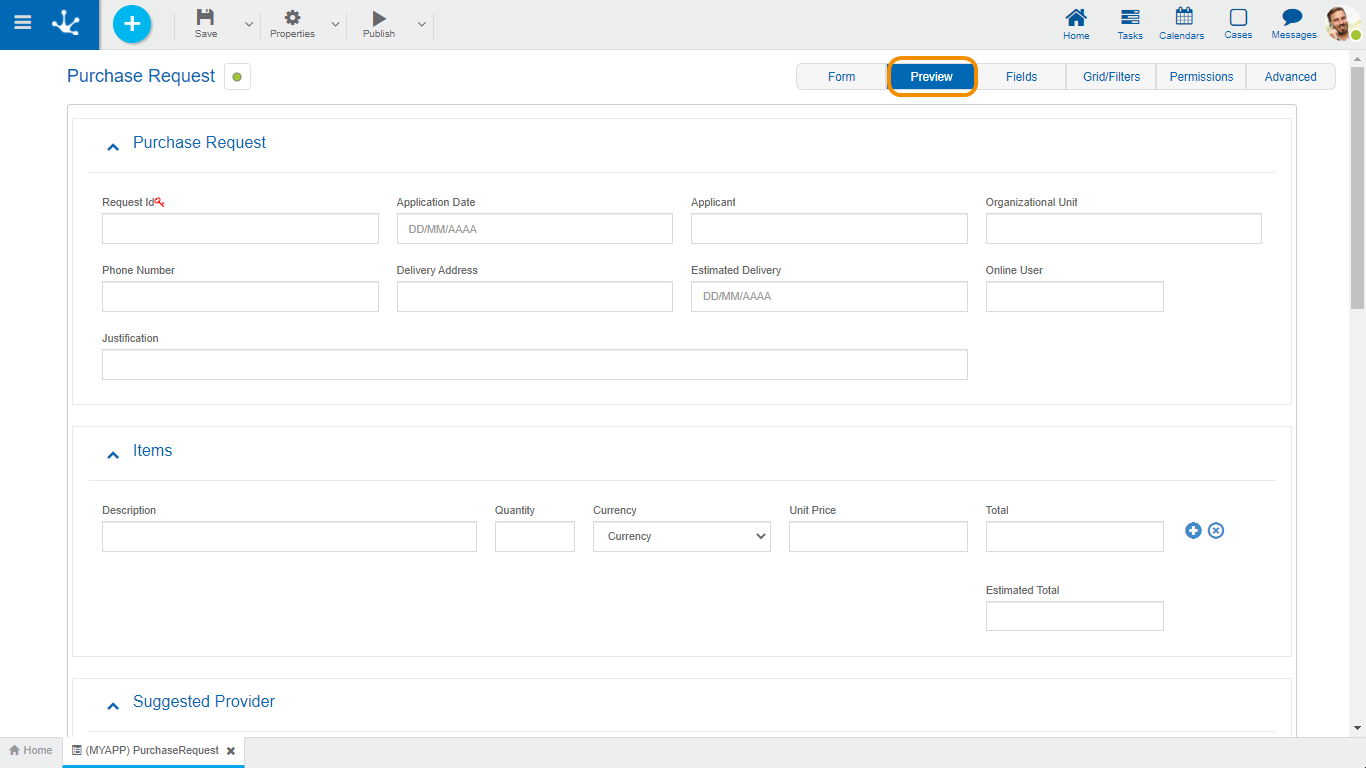1366x768 pixels.
Task: Expand the Save options arrow
Action: click(249, 25)
